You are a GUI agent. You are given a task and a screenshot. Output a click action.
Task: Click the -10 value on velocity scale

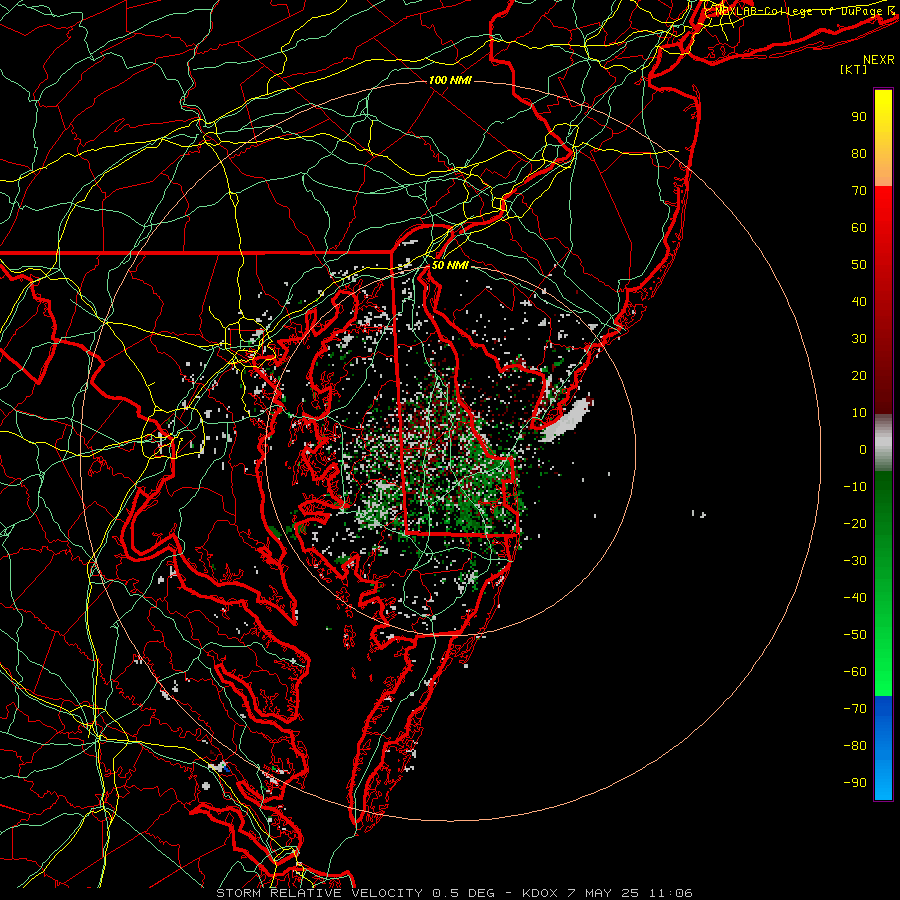coord(855,487)
